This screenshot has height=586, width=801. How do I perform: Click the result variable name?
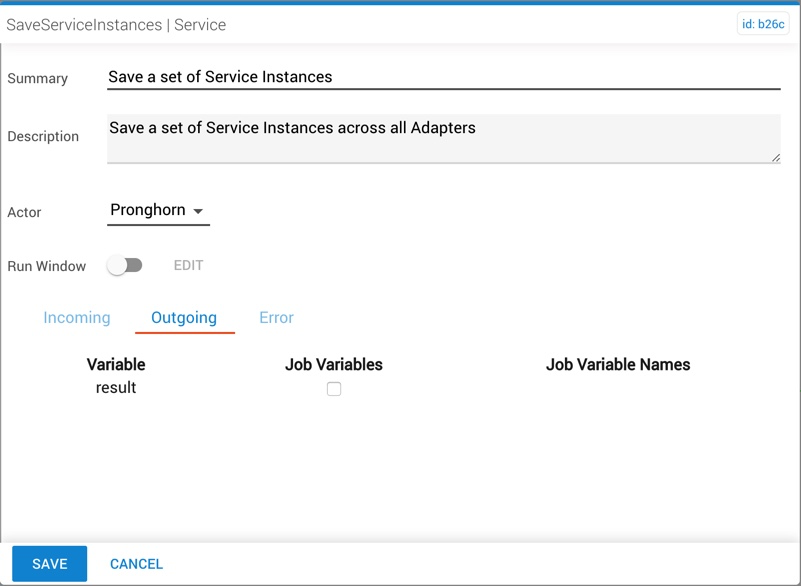[116, 387]
